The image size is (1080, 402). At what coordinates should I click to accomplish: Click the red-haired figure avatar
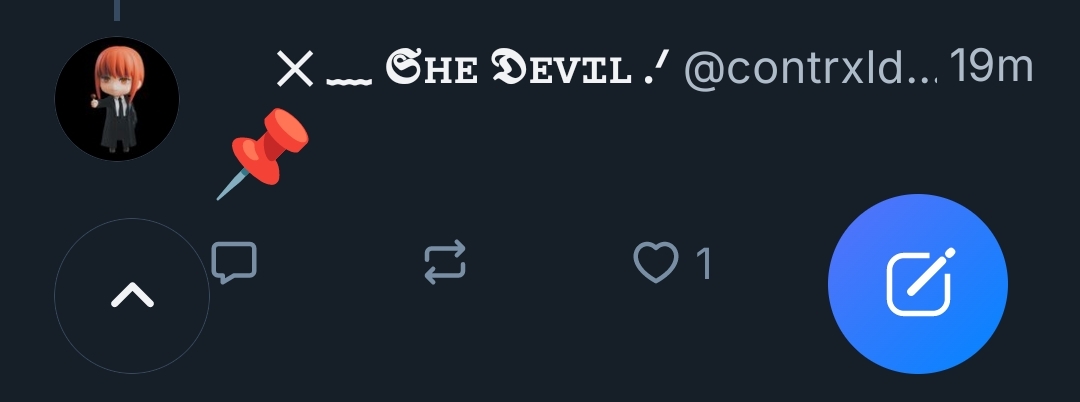[x=117, y=99]
